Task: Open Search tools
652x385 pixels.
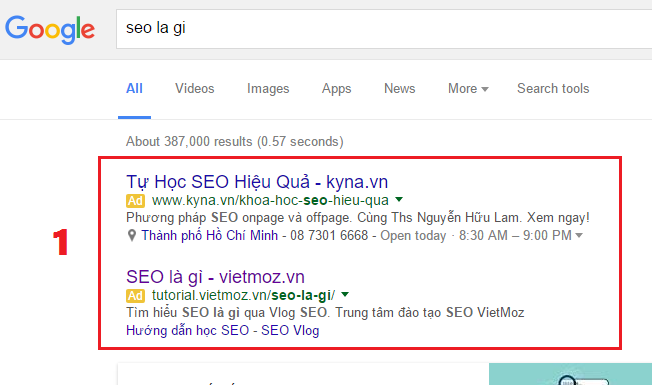Action: pyautogui.click(x=553, y=89)
